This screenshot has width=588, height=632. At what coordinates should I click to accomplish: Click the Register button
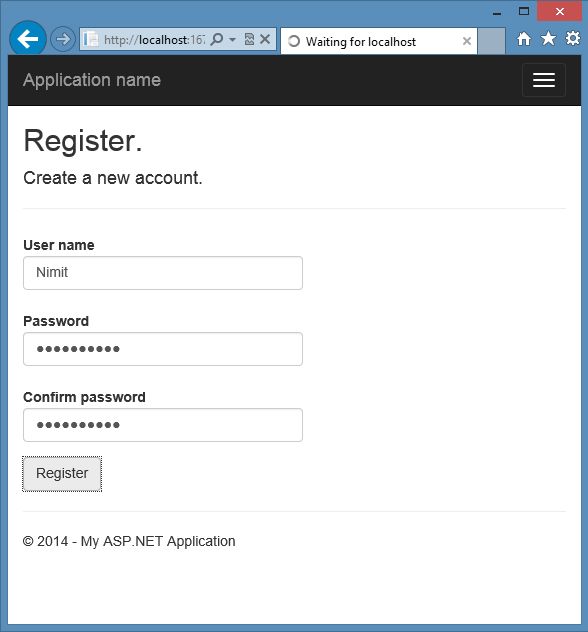click(62, 474)
